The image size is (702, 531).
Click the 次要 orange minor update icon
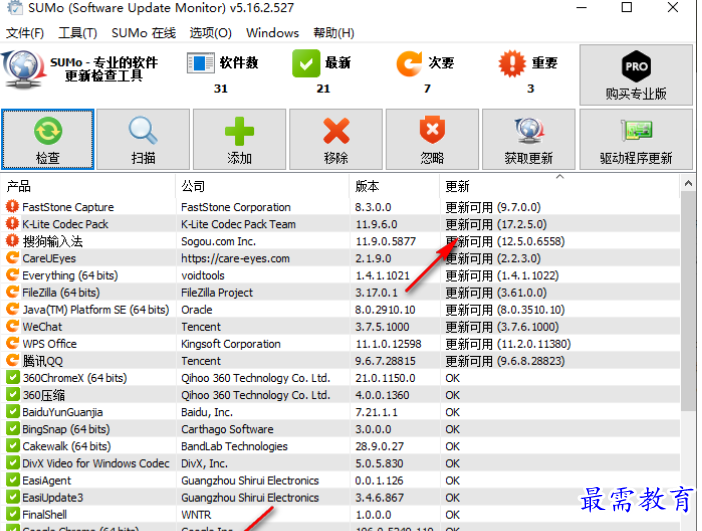[x=409, y=63]
